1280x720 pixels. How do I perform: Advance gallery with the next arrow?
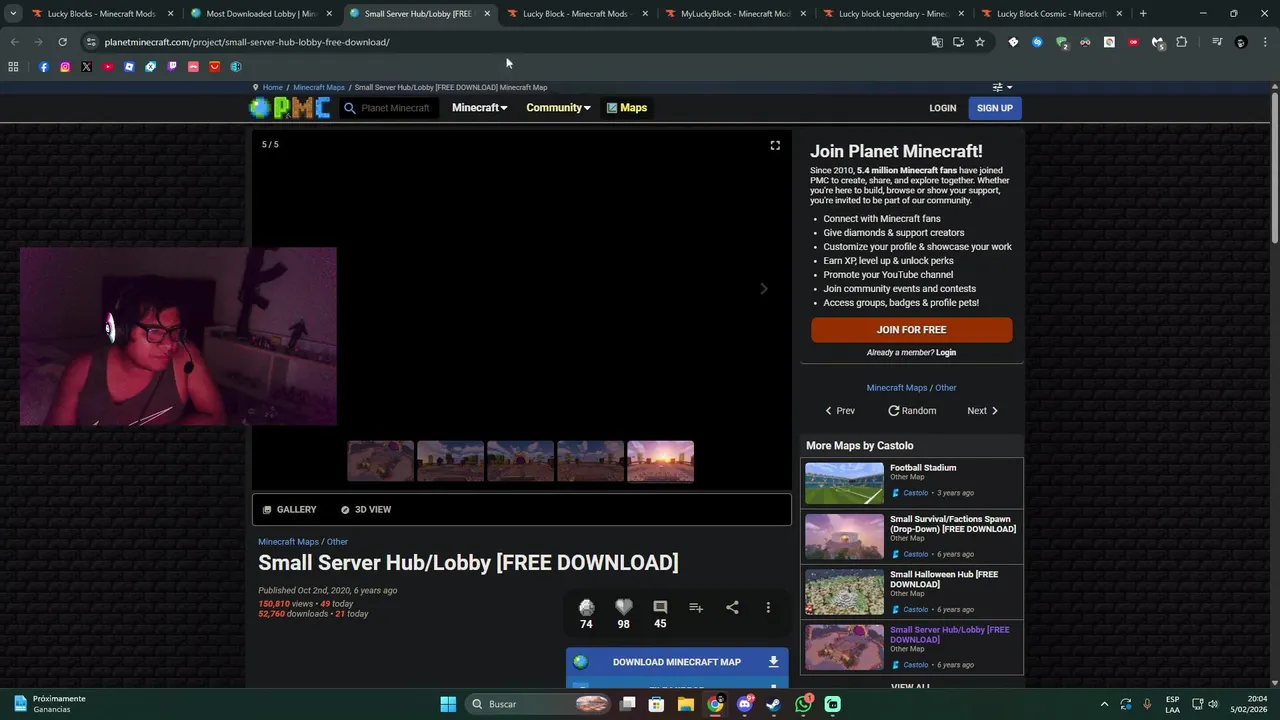[x=764, y=289]
